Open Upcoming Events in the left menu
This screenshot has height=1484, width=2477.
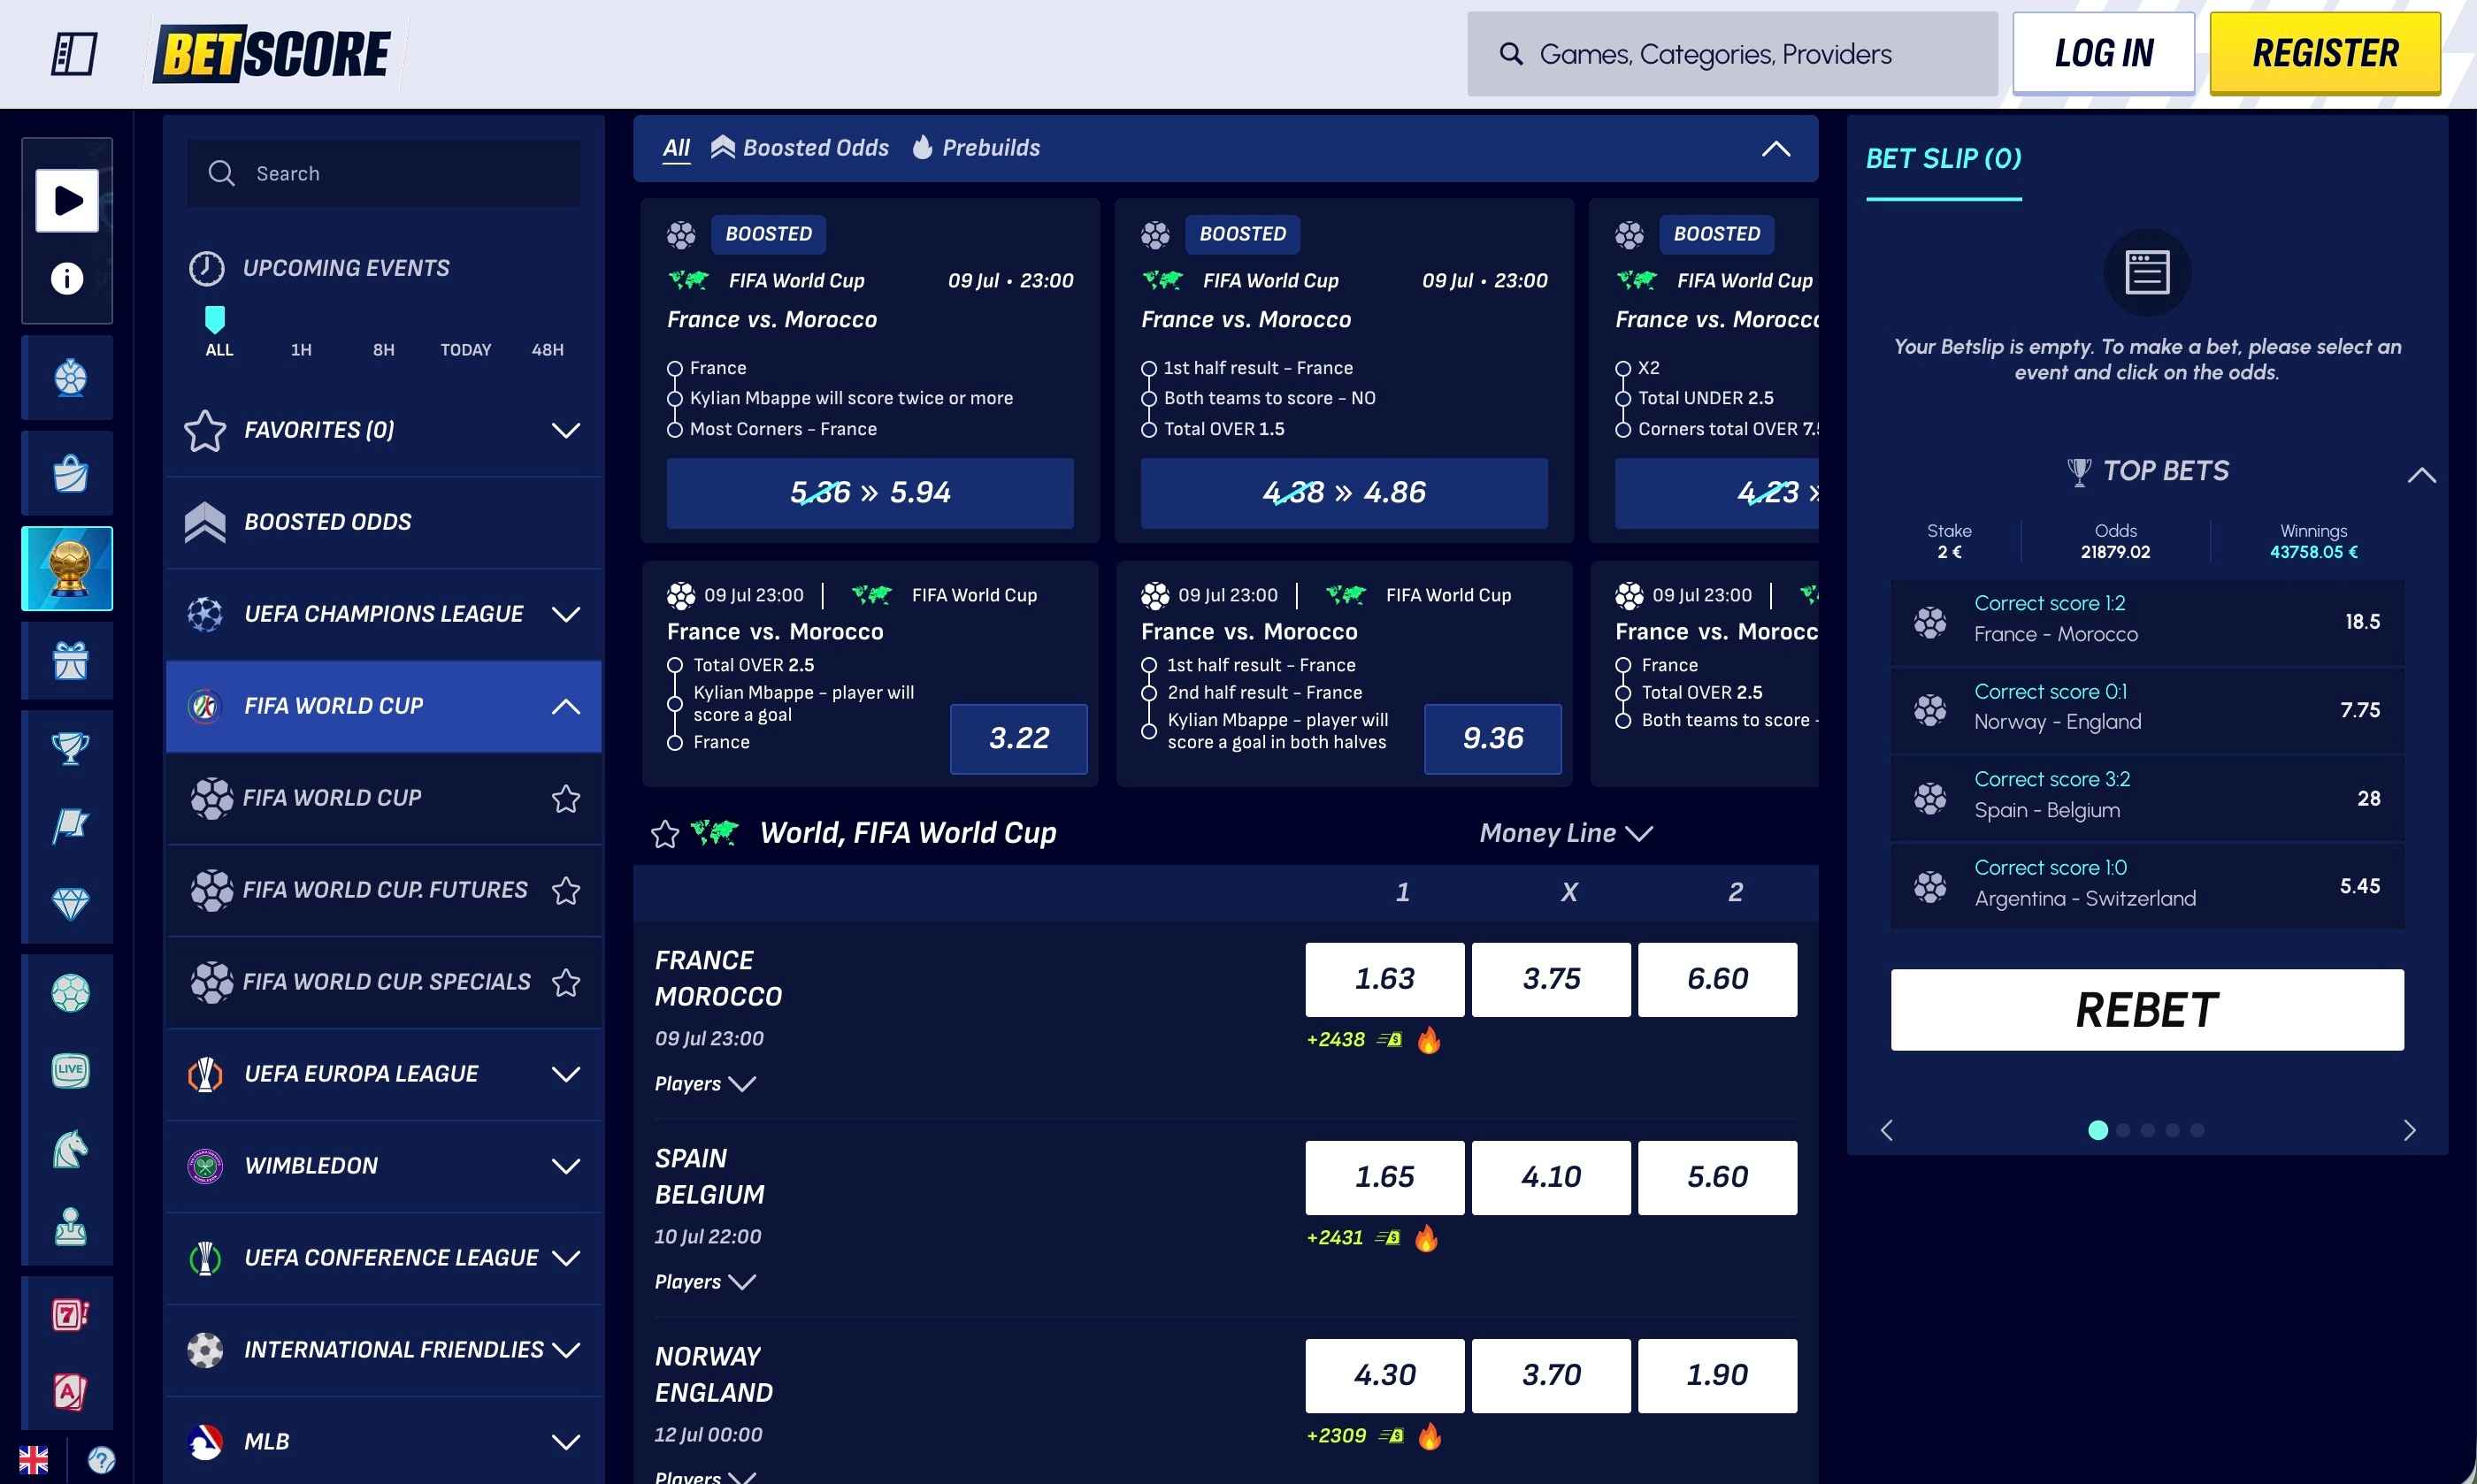coord(320,268)
